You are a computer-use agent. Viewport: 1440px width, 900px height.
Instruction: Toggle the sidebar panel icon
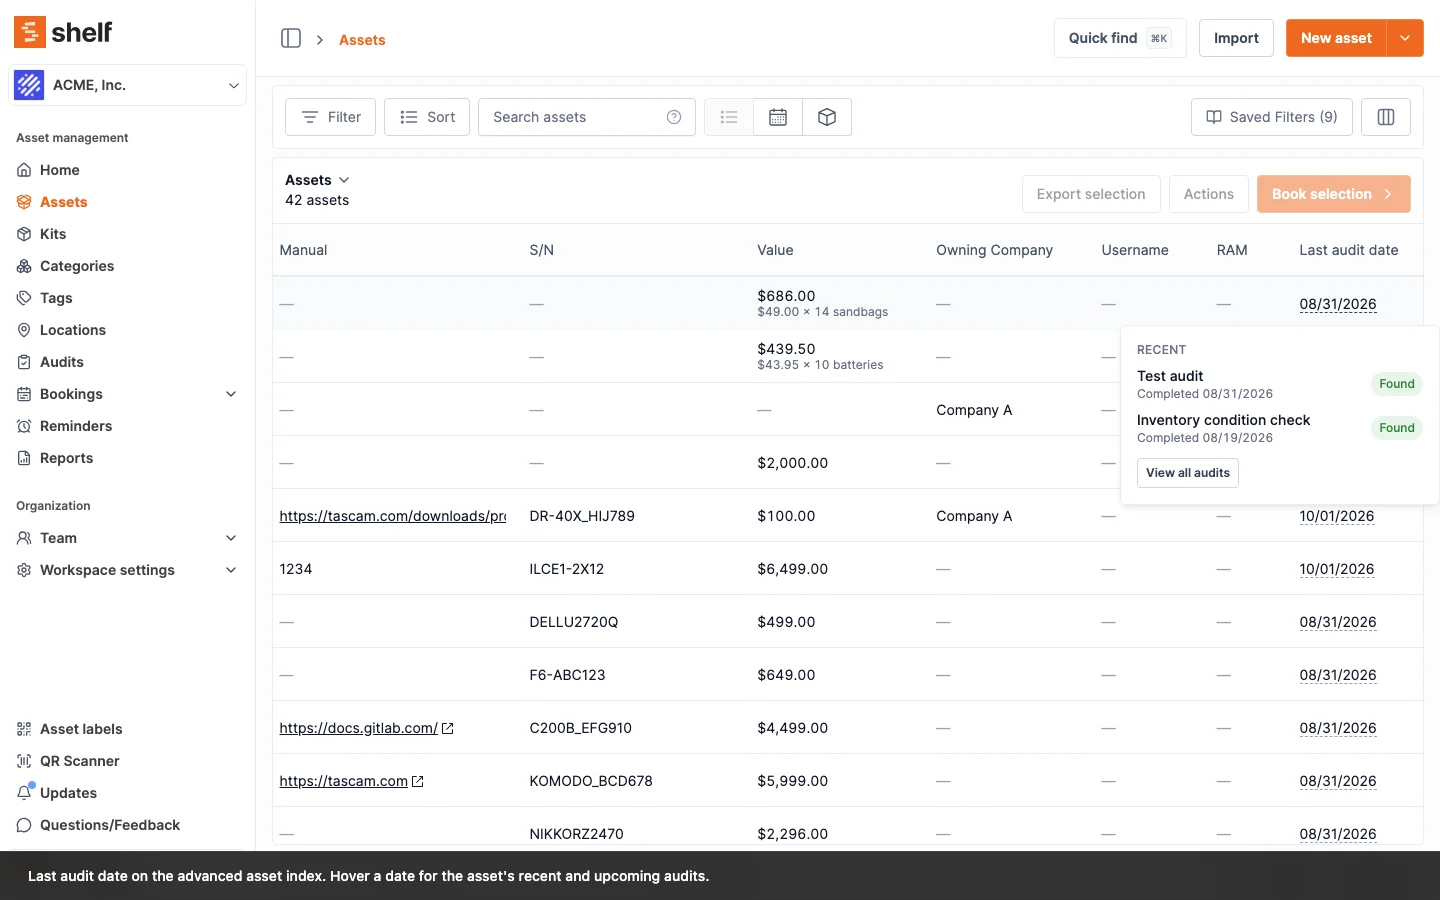[x=291, y=38]
